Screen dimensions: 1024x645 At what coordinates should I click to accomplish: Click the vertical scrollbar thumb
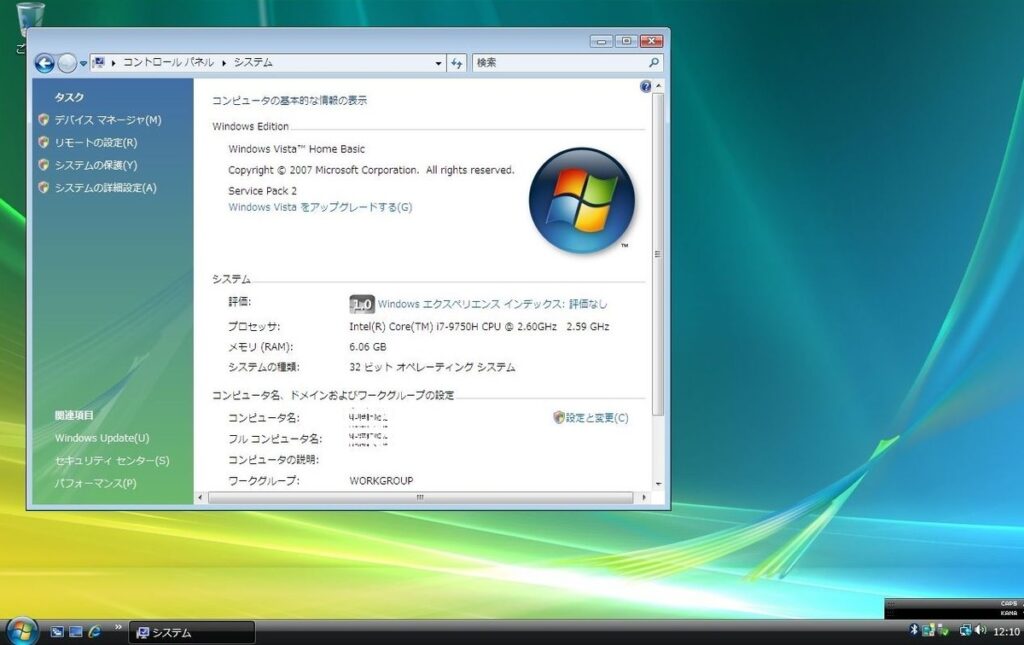pyautogui.click(x=658, y=254)
